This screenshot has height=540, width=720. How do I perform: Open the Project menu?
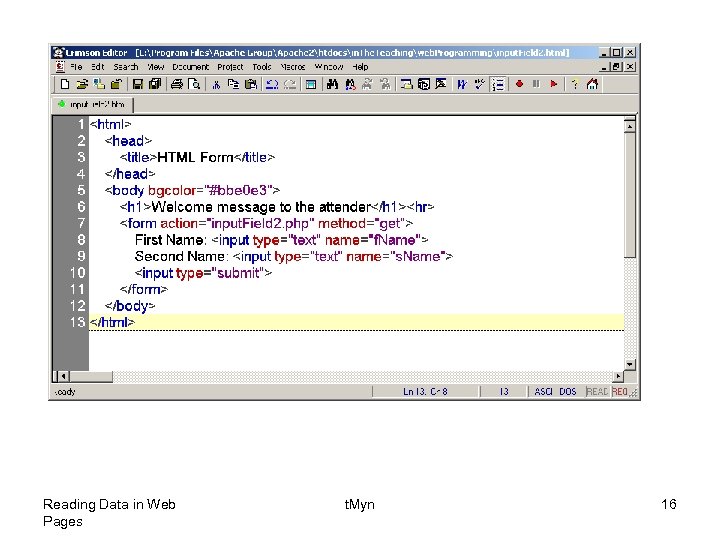(230, 67)
